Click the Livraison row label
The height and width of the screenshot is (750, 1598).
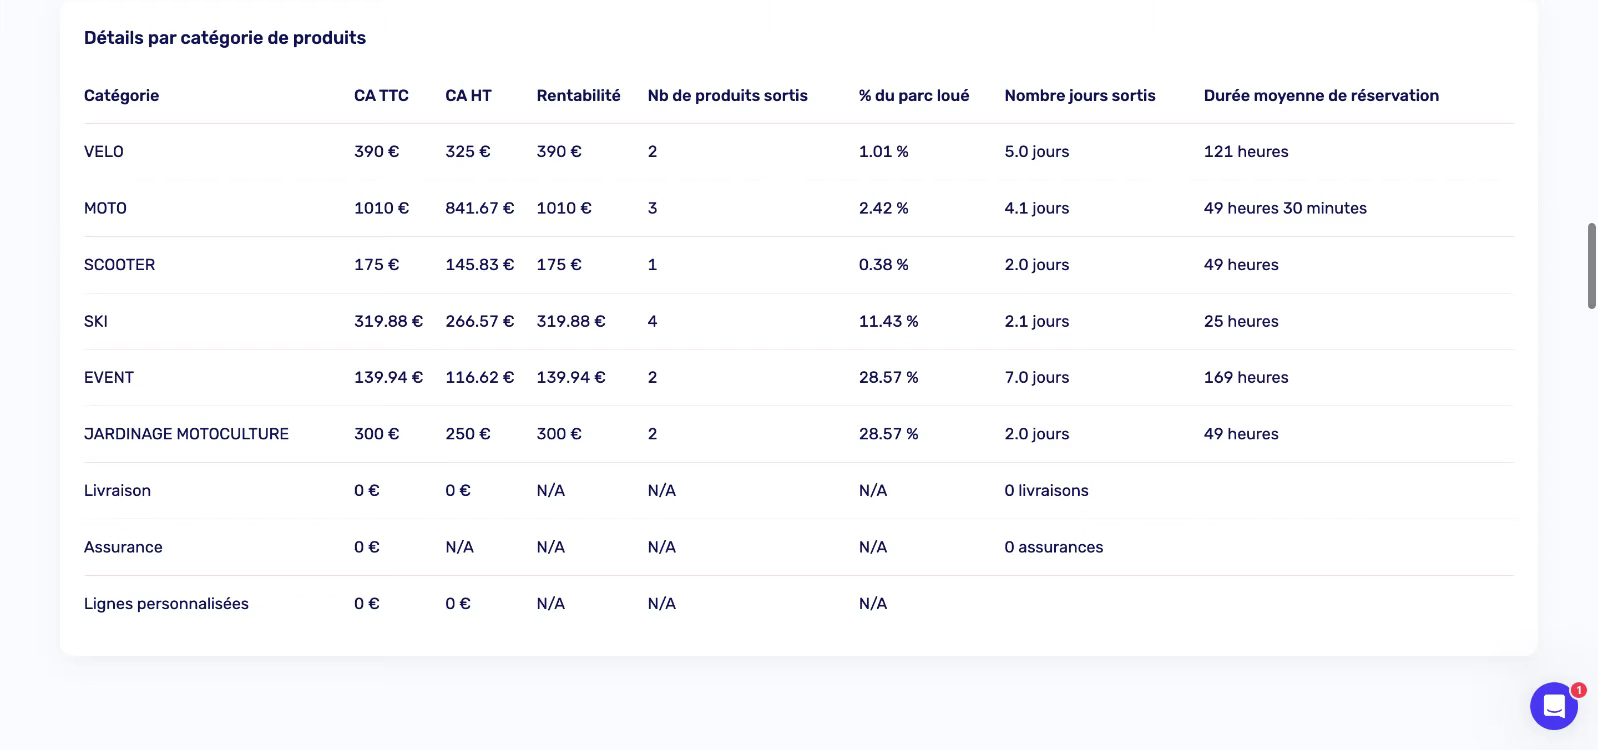(117, 491)
